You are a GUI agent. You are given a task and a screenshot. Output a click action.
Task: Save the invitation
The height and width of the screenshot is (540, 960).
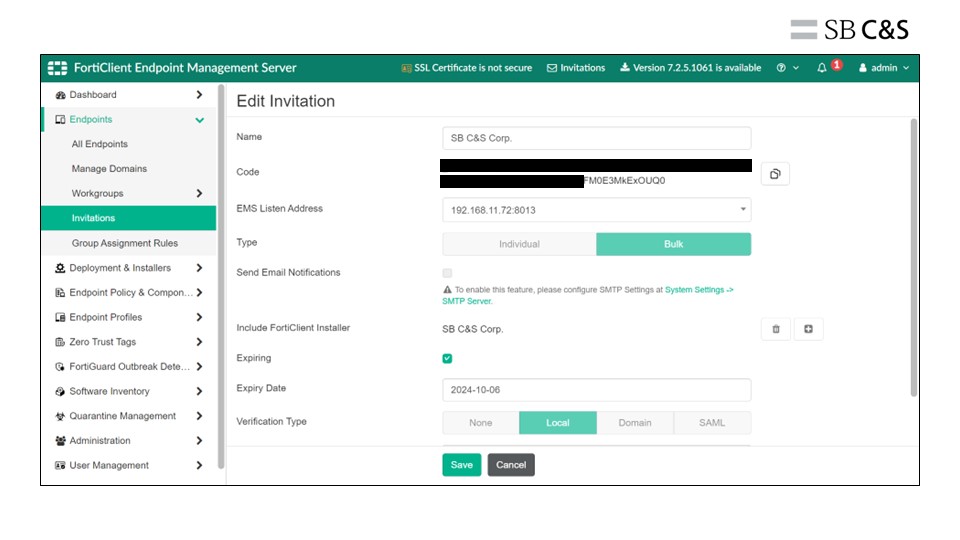[x=462, y=465]
